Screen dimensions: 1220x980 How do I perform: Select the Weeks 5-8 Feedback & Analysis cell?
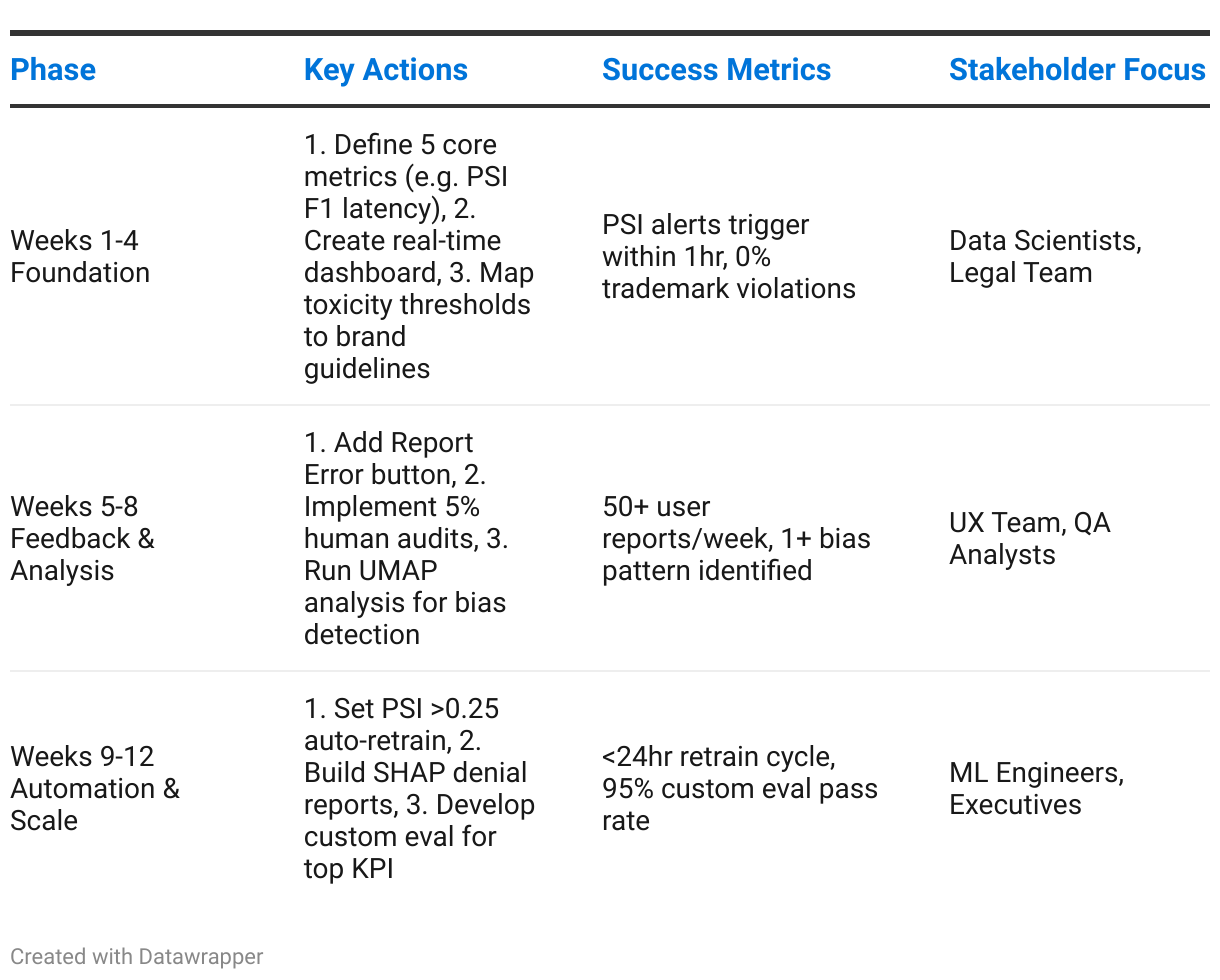(x=83, y=539)
